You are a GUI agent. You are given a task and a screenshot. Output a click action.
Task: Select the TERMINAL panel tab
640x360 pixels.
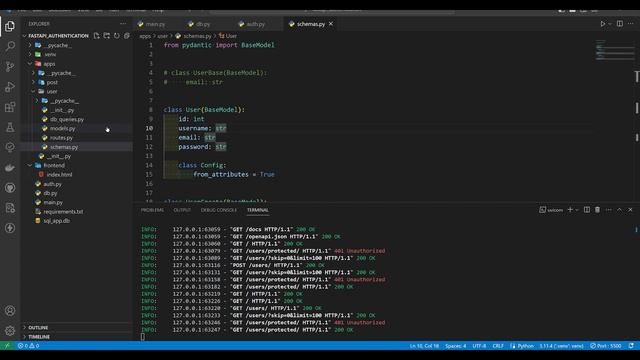coord(258,210)
